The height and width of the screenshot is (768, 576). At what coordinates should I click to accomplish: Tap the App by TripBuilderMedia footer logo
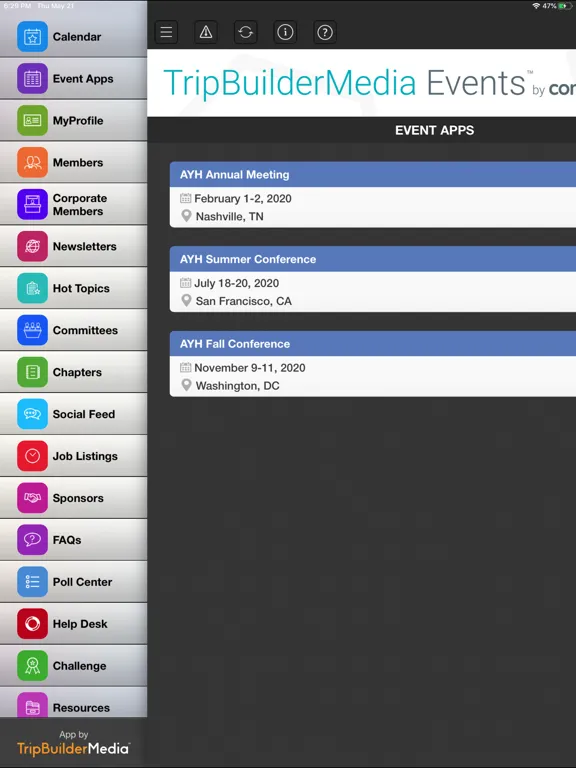point(73,743)
